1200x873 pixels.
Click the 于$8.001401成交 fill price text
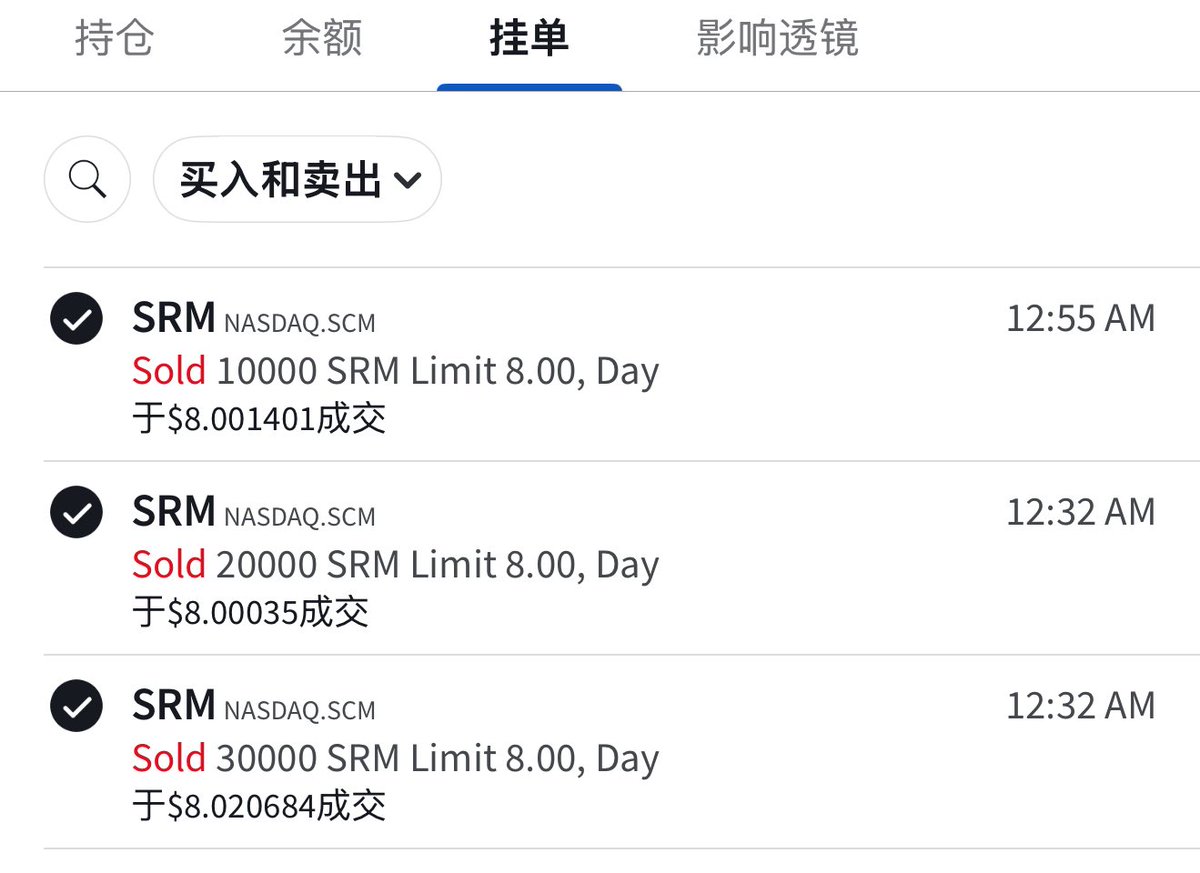[x=259, y=419]
